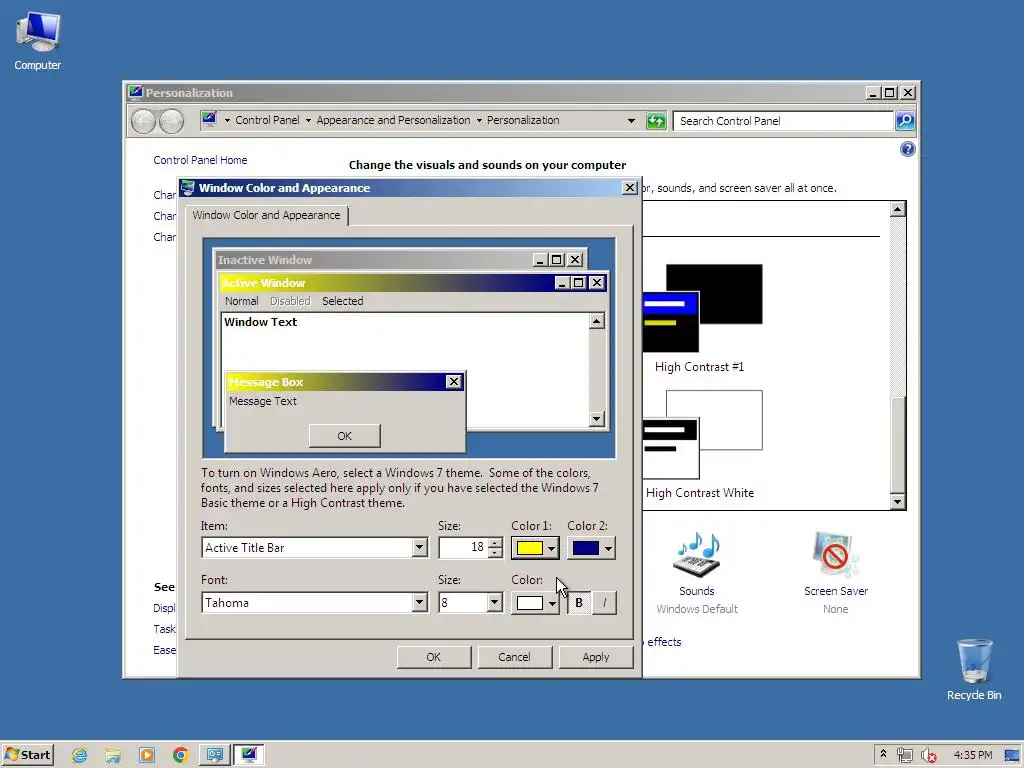Open the Start menu
The image size is (1024, 768).
pos(27,755)
